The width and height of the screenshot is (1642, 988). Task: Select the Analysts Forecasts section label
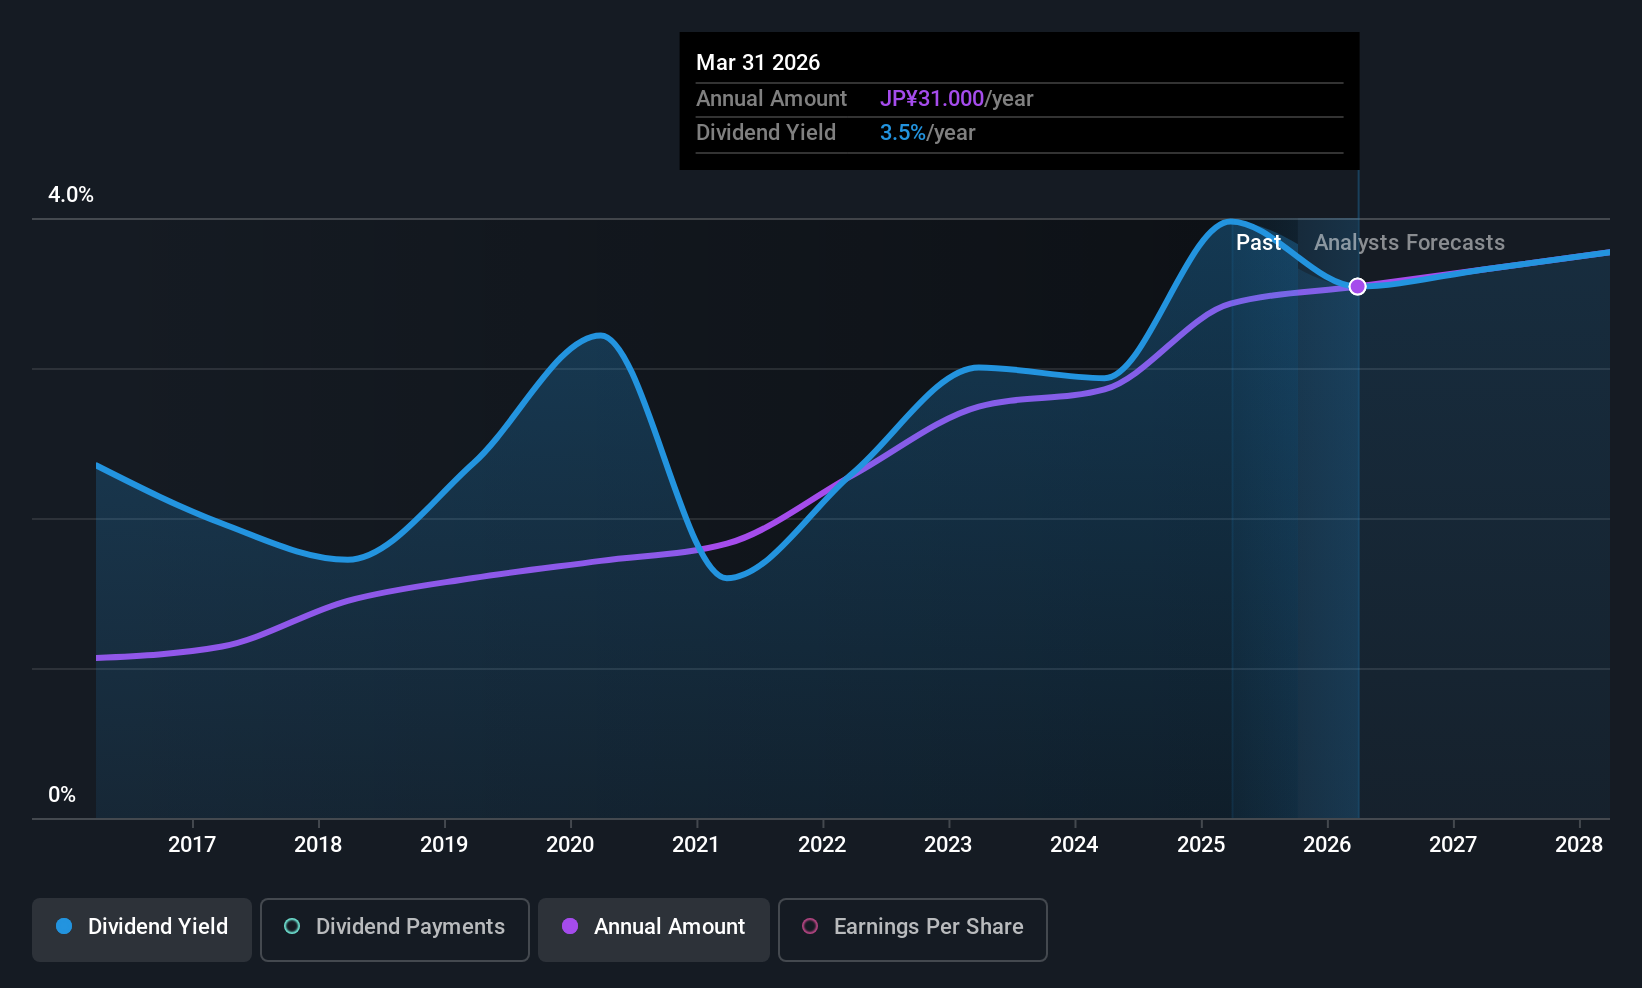pos(1408,243)
